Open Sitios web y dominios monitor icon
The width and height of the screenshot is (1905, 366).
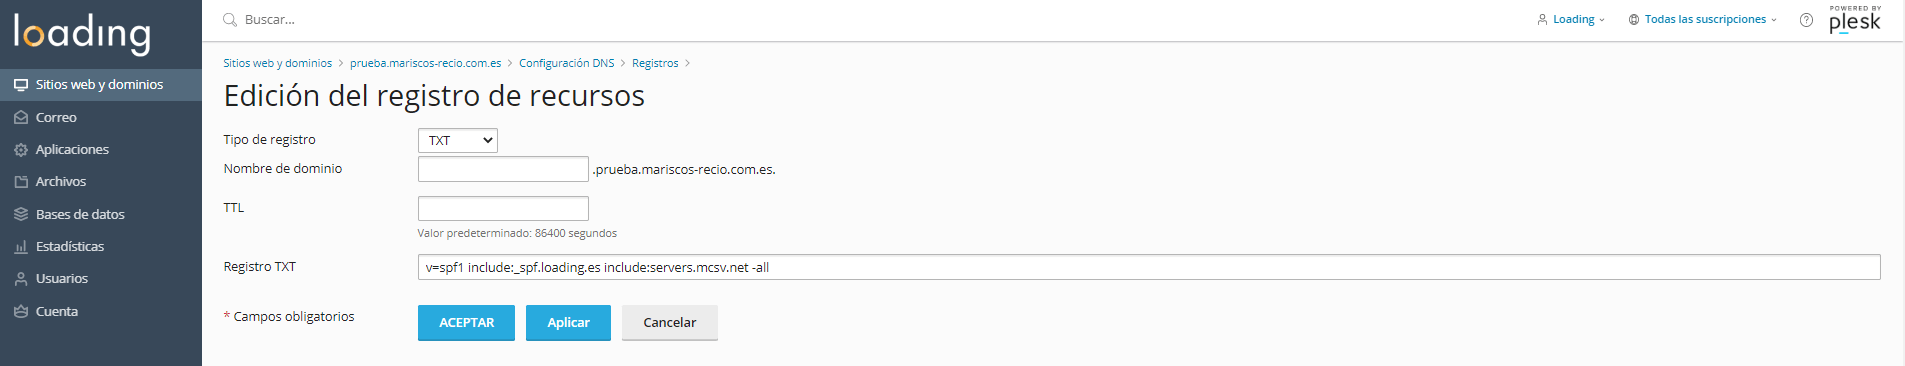[x=21, y=85]
